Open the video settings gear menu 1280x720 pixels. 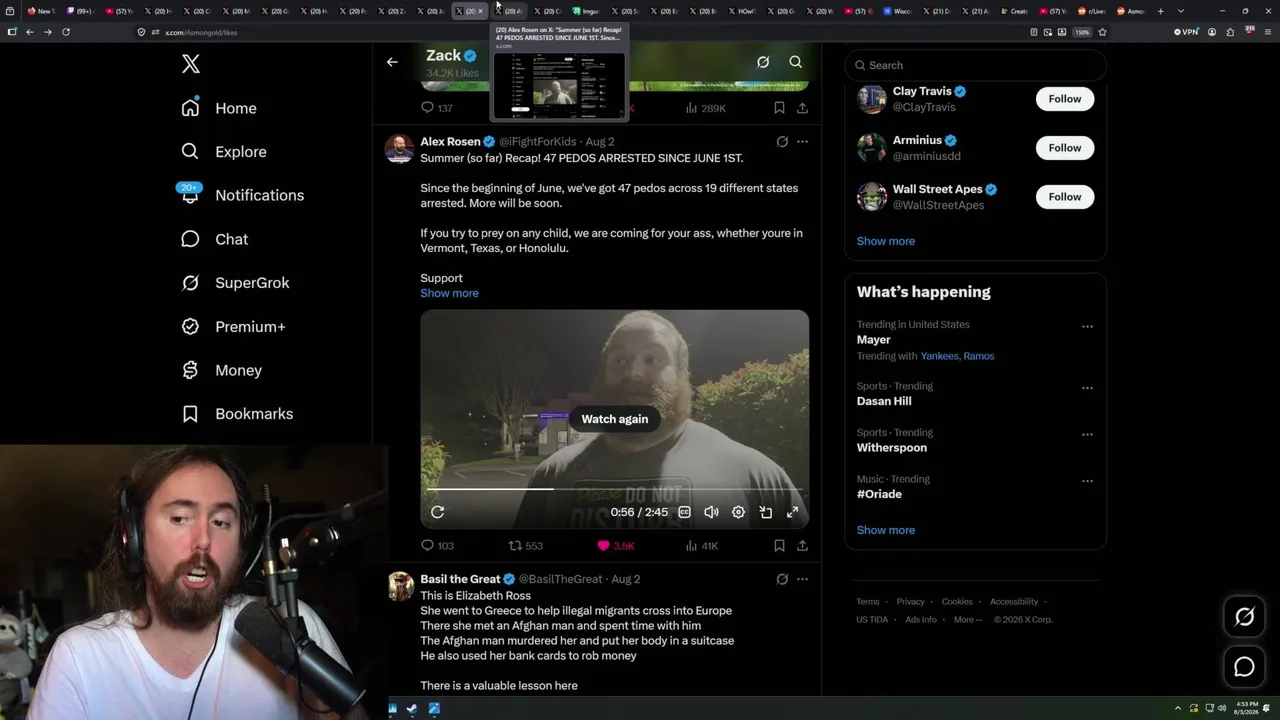point(738,512)
